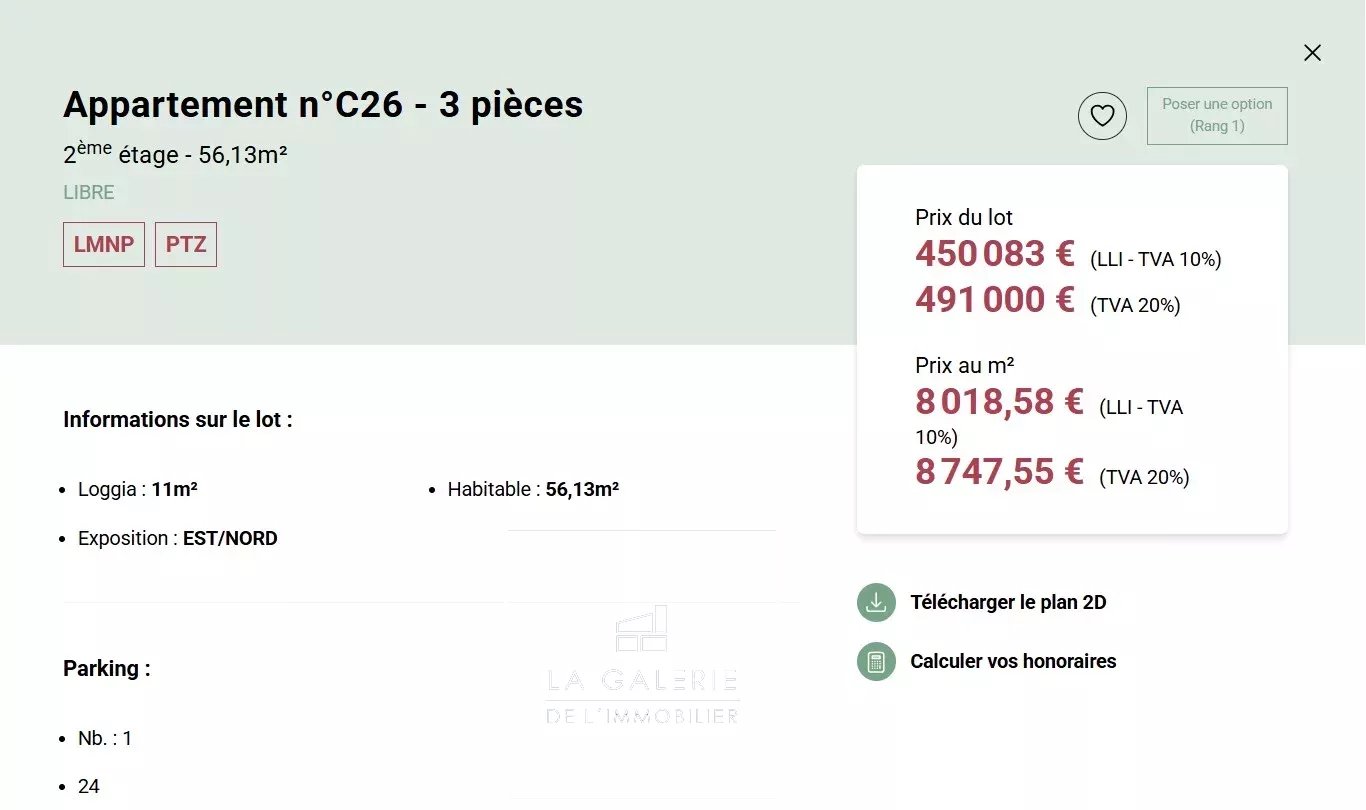Click the "Appartement n°C26 - 3 pièces" title

point(323,105)
